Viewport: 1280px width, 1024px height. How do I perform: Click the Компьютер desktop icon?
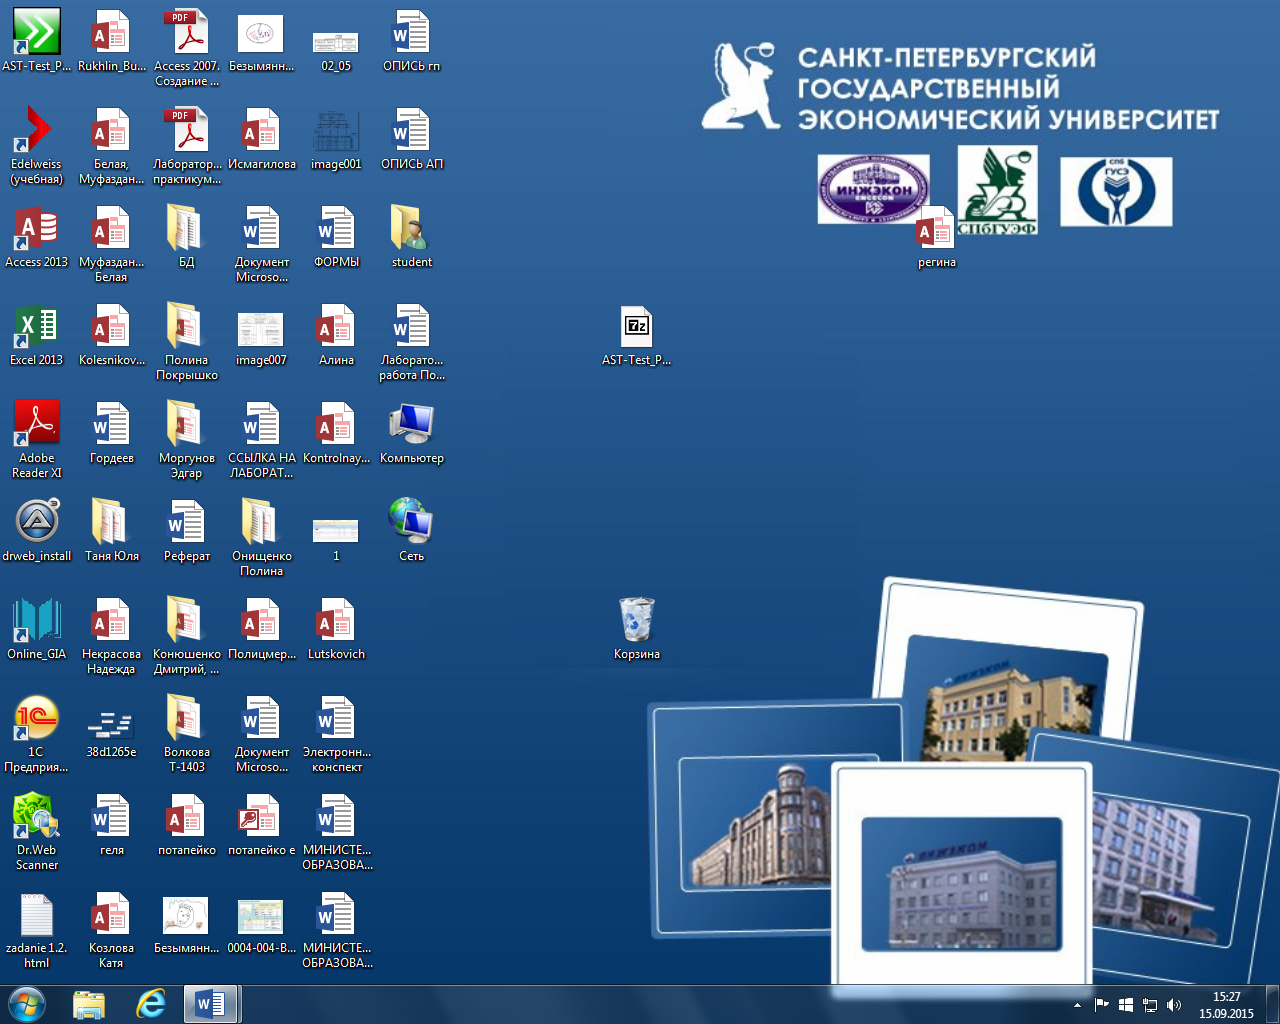point(412,426)
